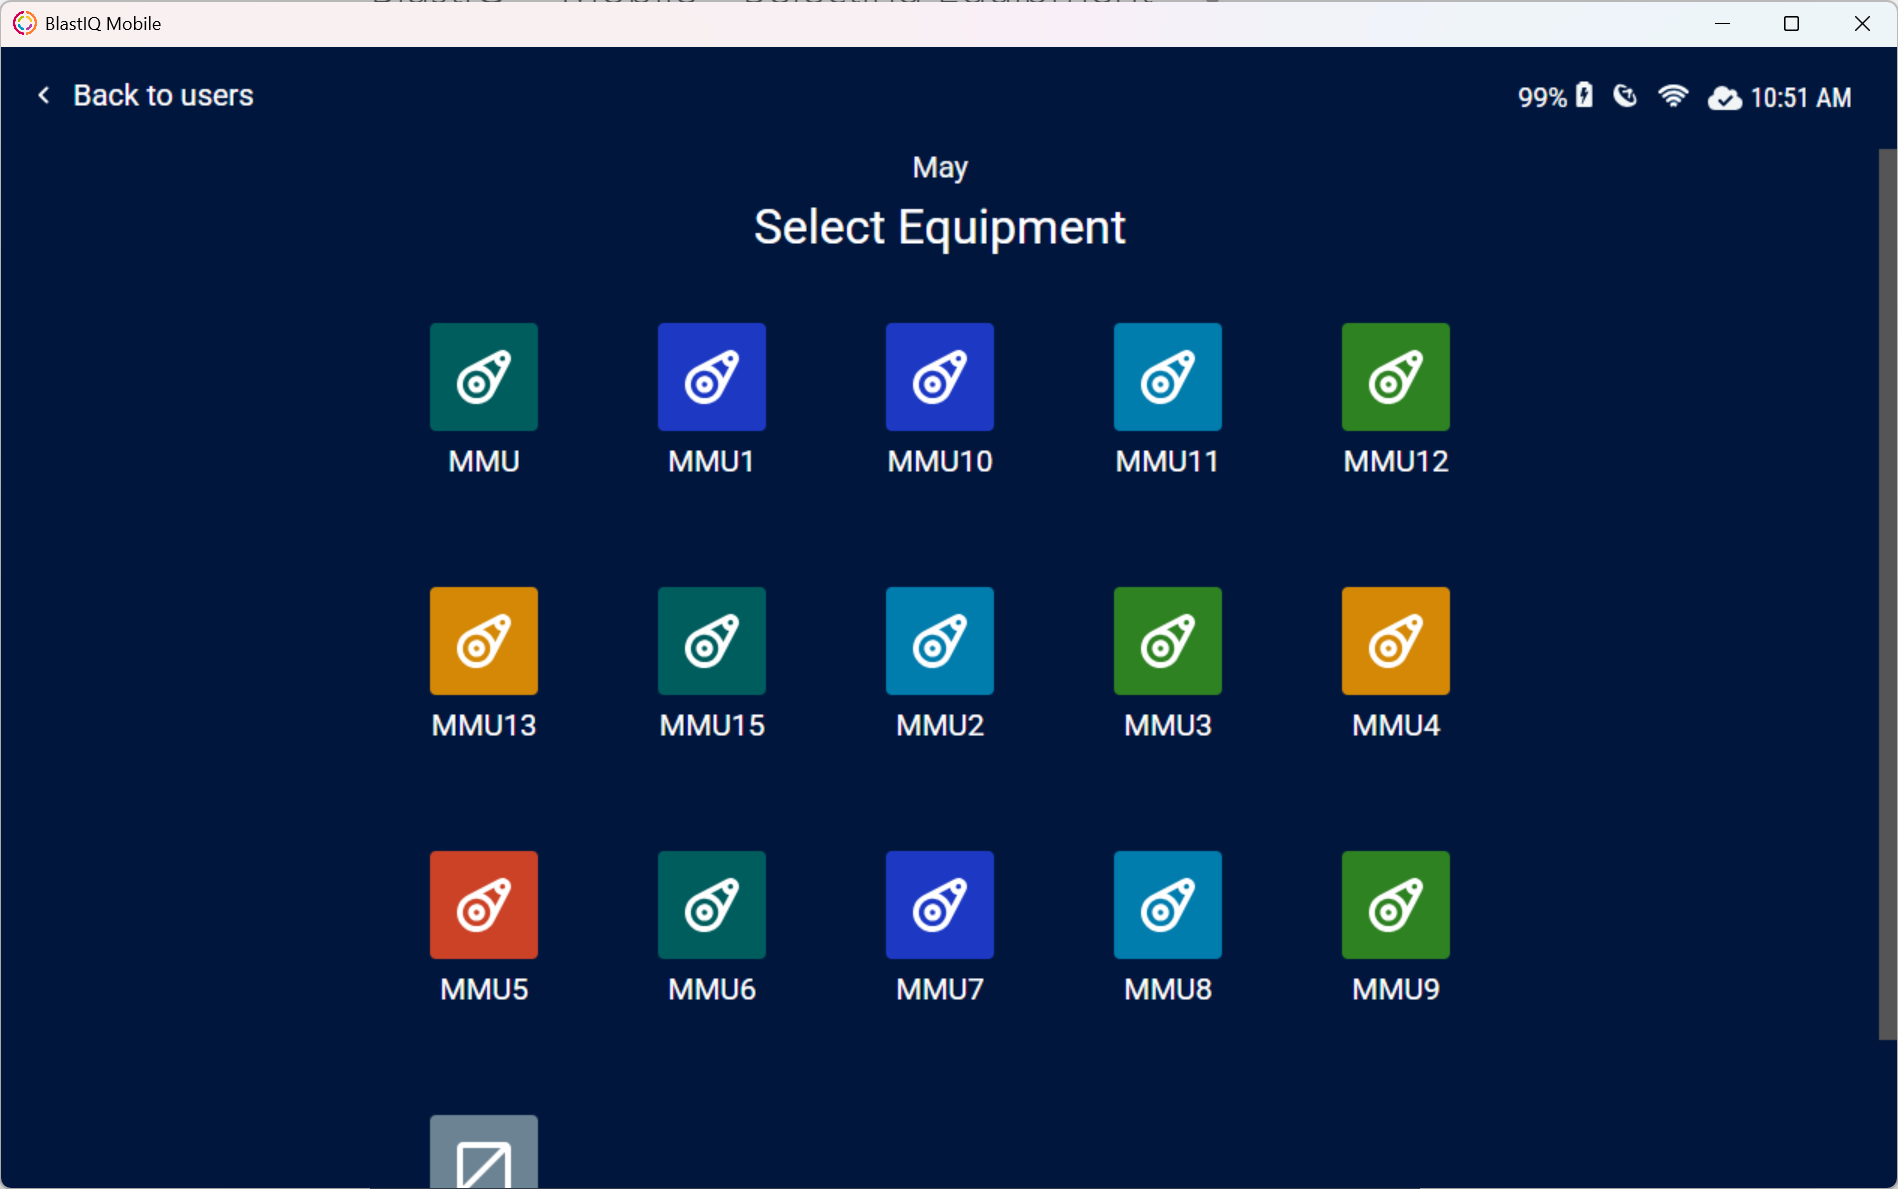This screenshot has width=1898, height=1189.
Task: Tap the phone call status icon
Action: point(1626,96)
